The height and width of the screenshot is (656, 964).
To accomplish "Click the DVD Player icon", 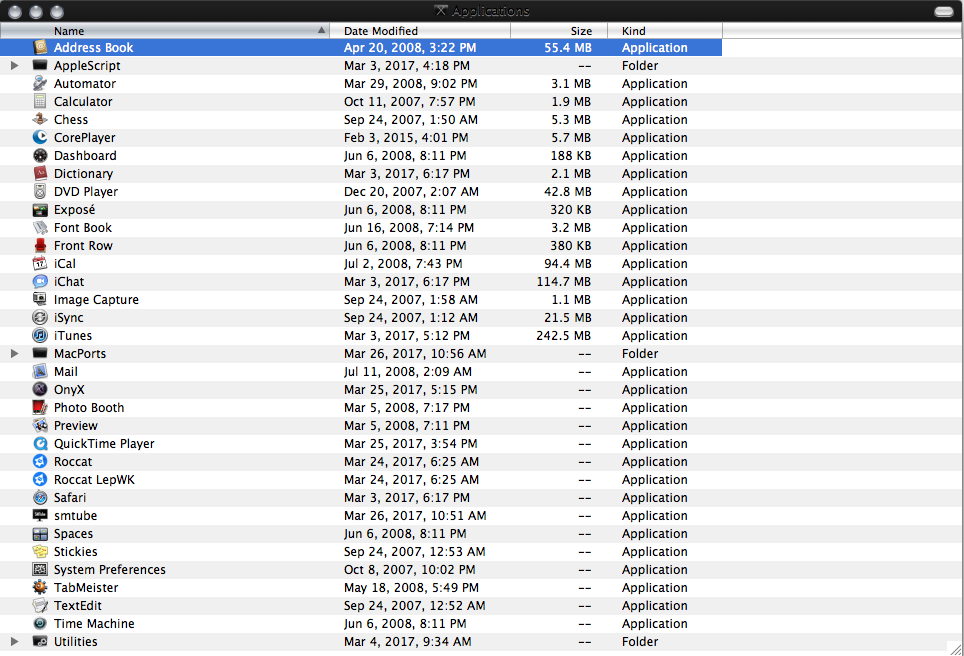I will coord(40,191).
